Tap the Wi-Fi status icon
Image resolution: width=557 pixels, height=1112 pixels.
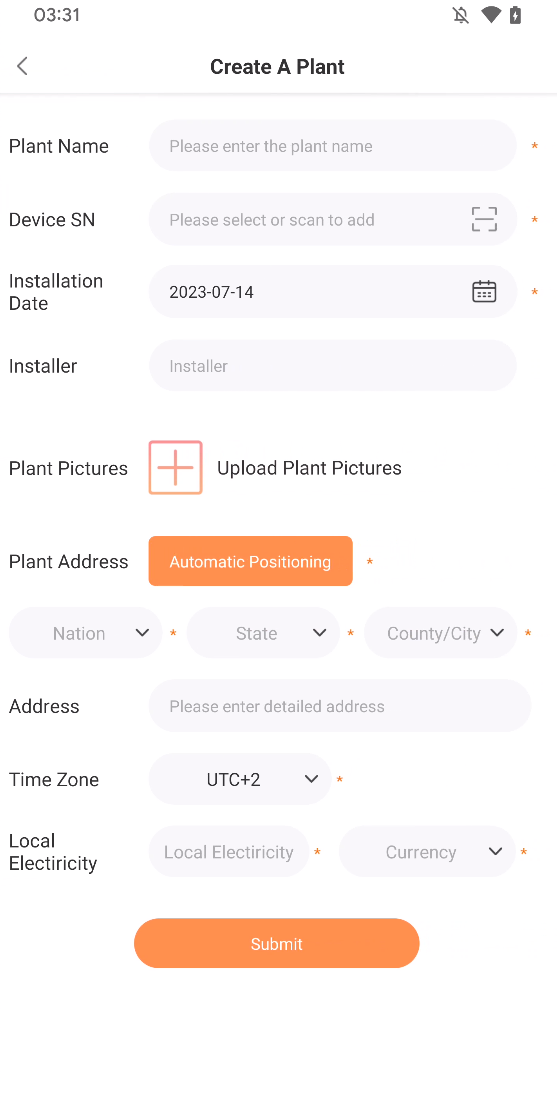pyautogui.click(x=490, y=15)
